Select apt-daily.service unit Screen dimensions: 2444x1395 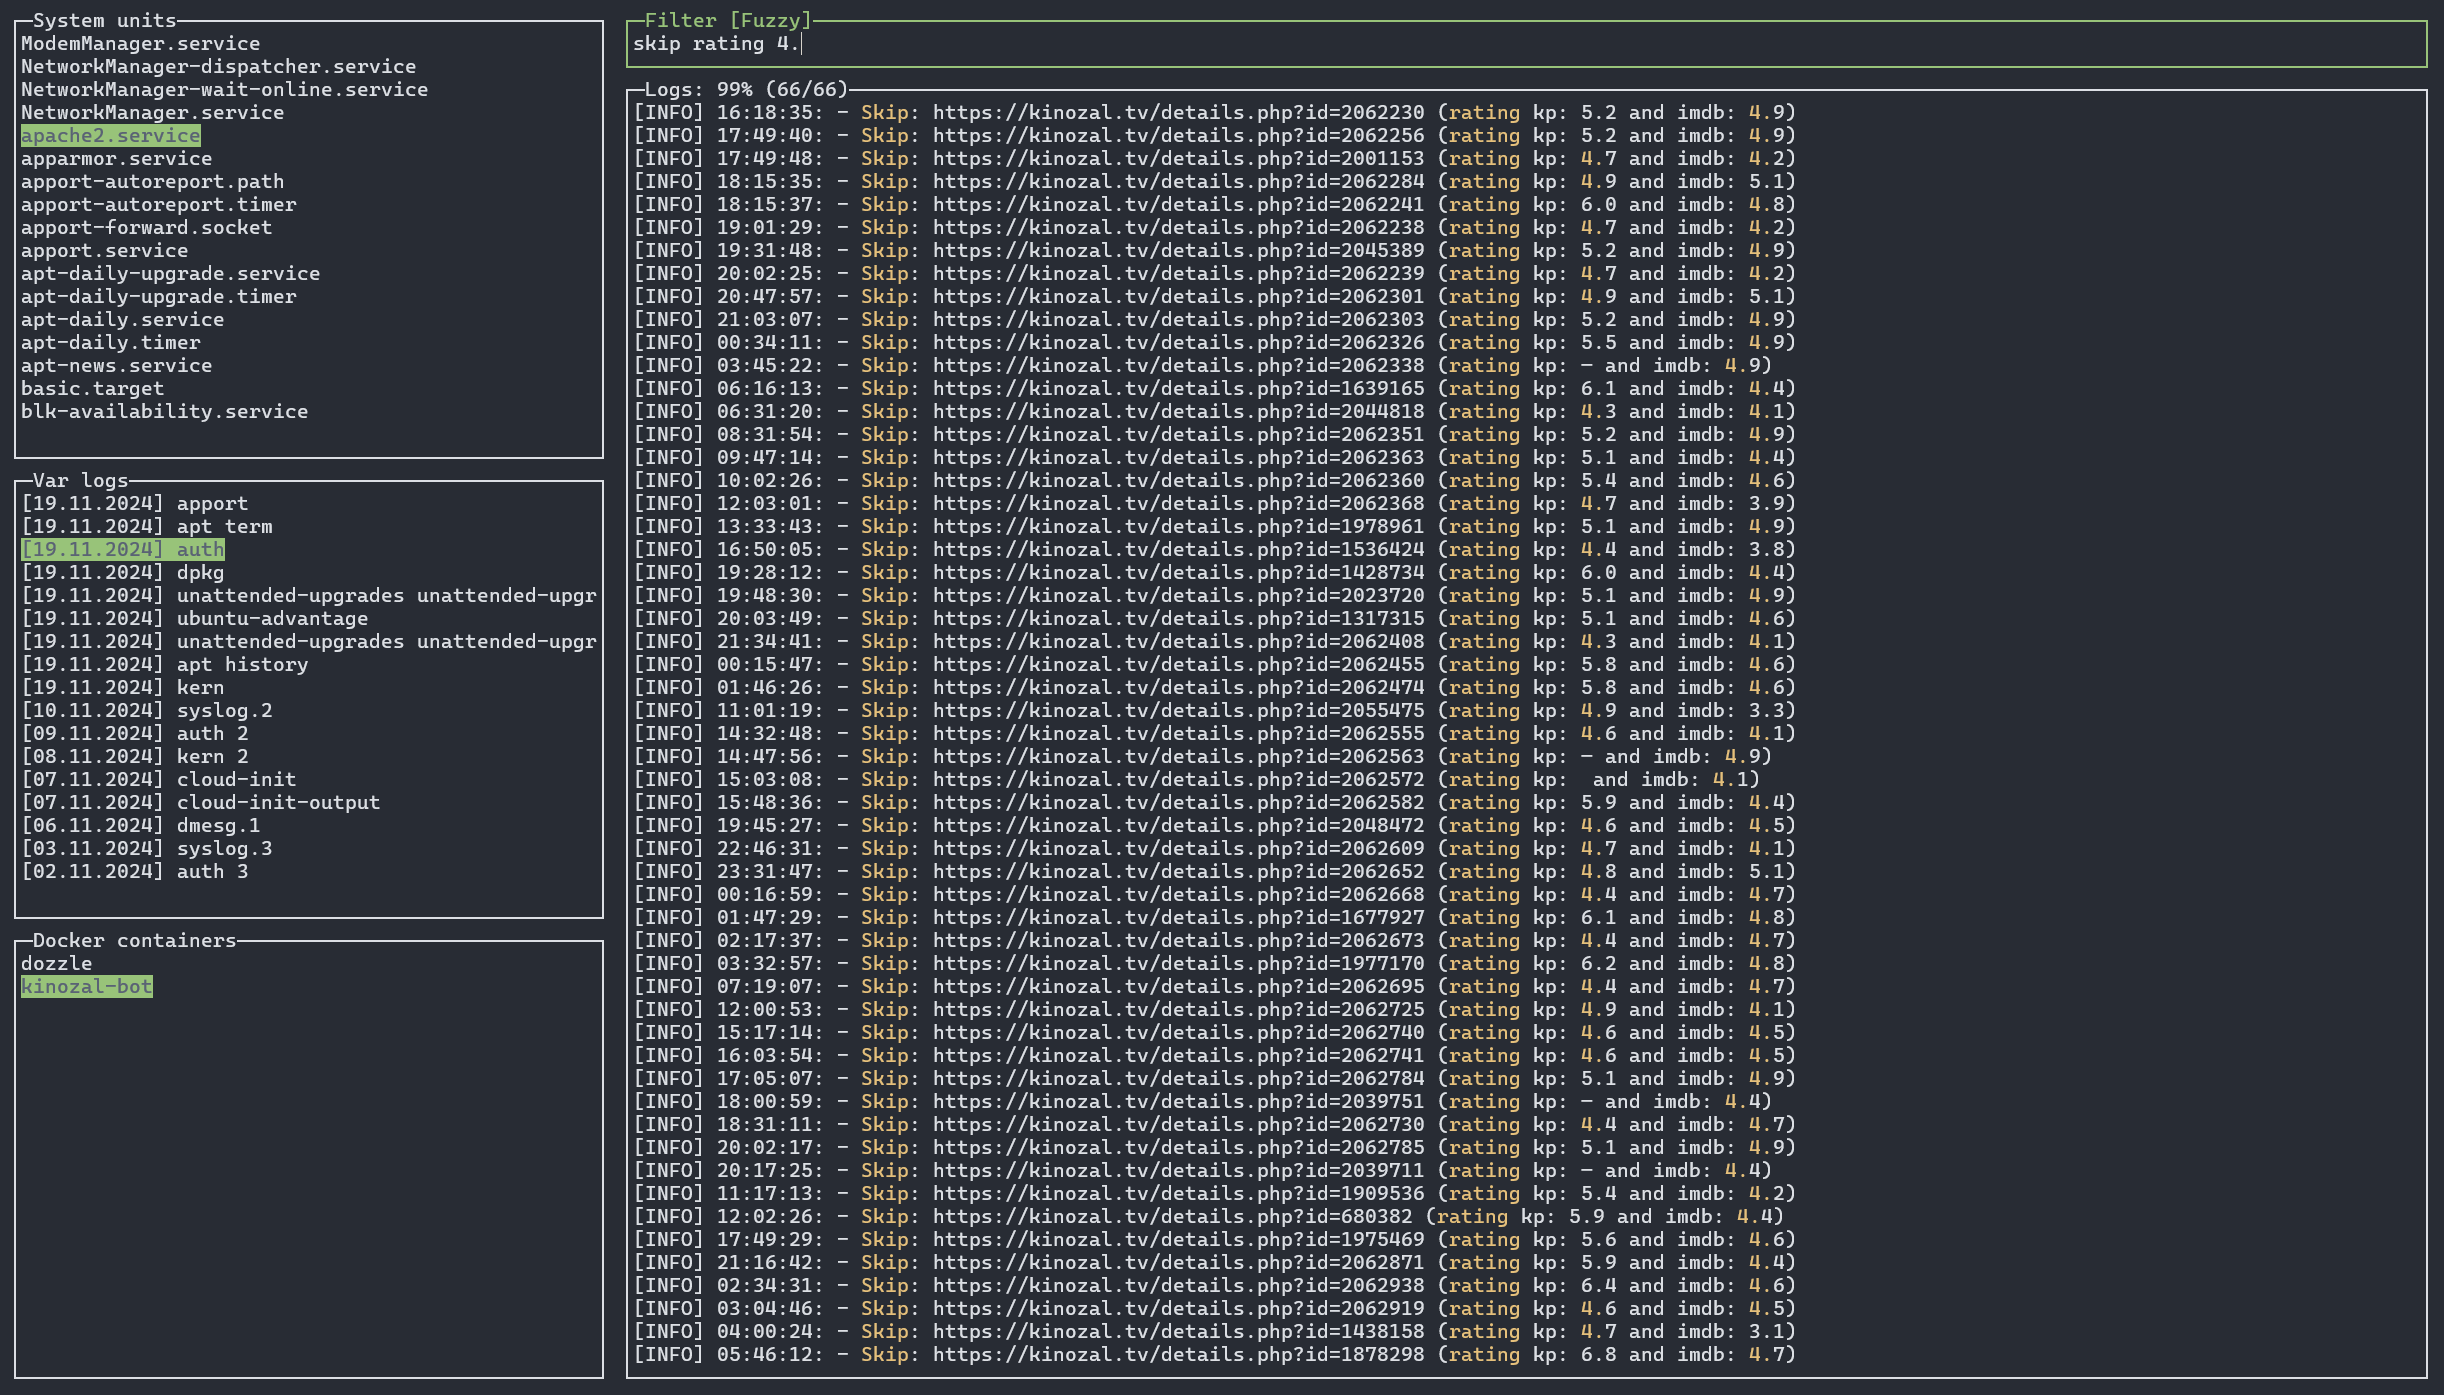(122, 319)
